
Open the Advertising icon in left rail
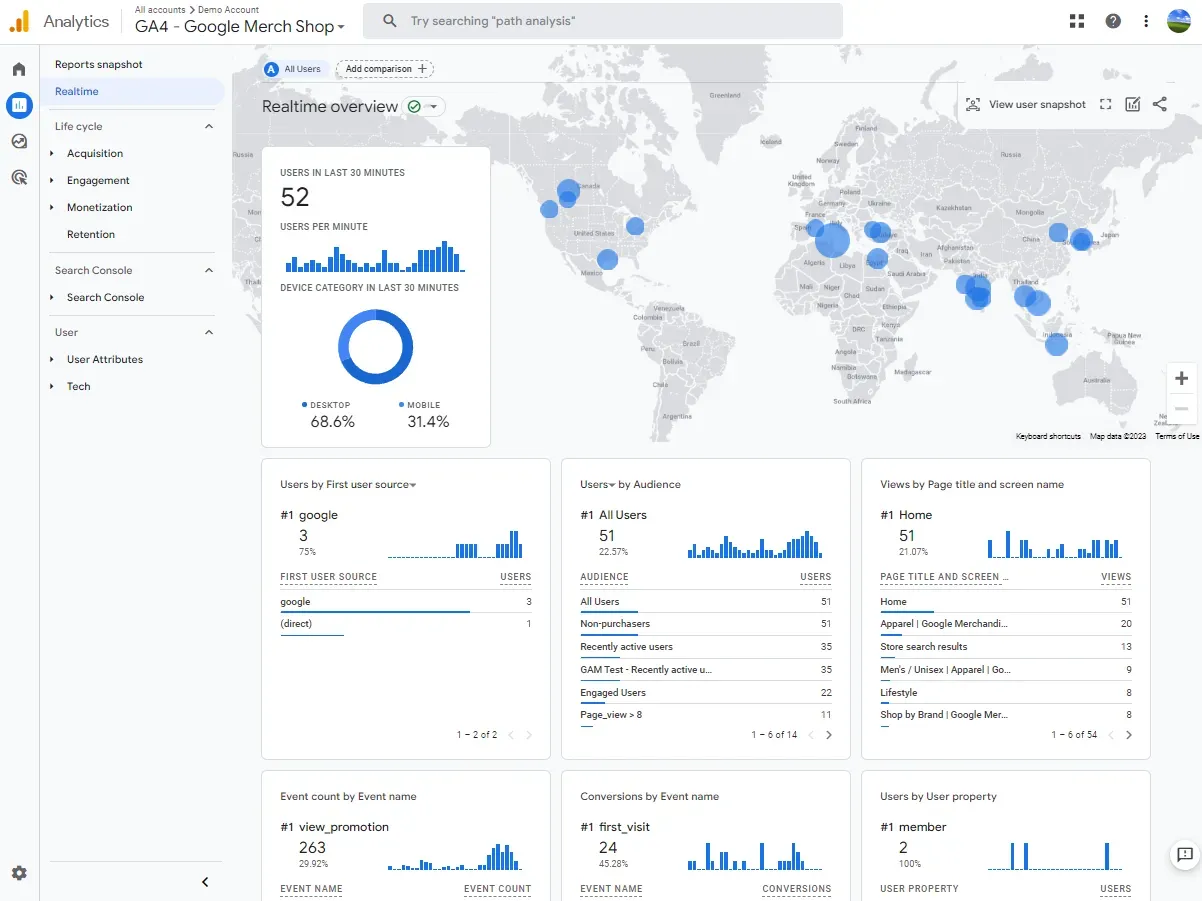[19, 178]
